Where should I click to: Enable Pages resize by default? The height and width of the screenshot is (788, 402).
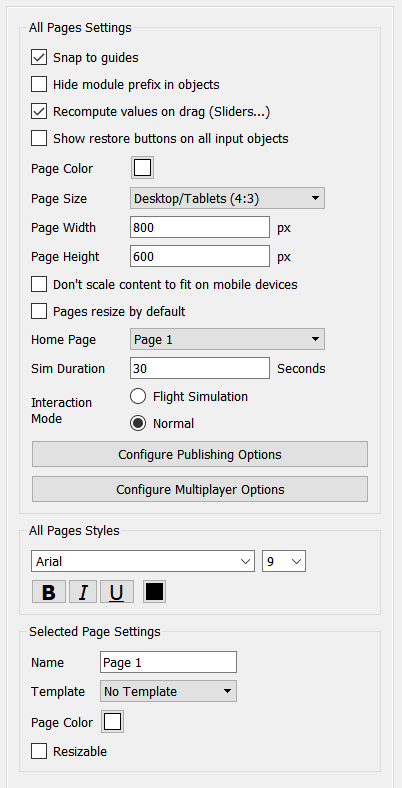39,311
